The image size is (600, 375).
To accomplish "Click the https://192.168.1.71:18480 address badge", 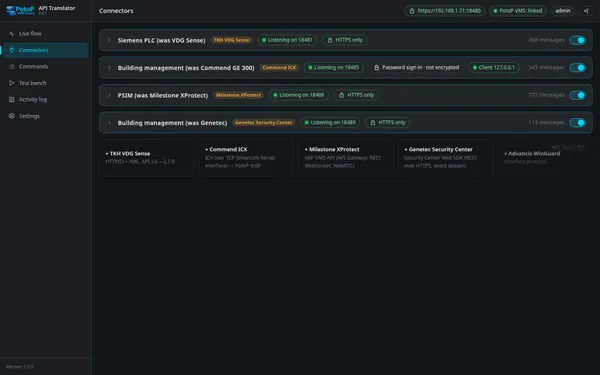I will coord(445,11).
